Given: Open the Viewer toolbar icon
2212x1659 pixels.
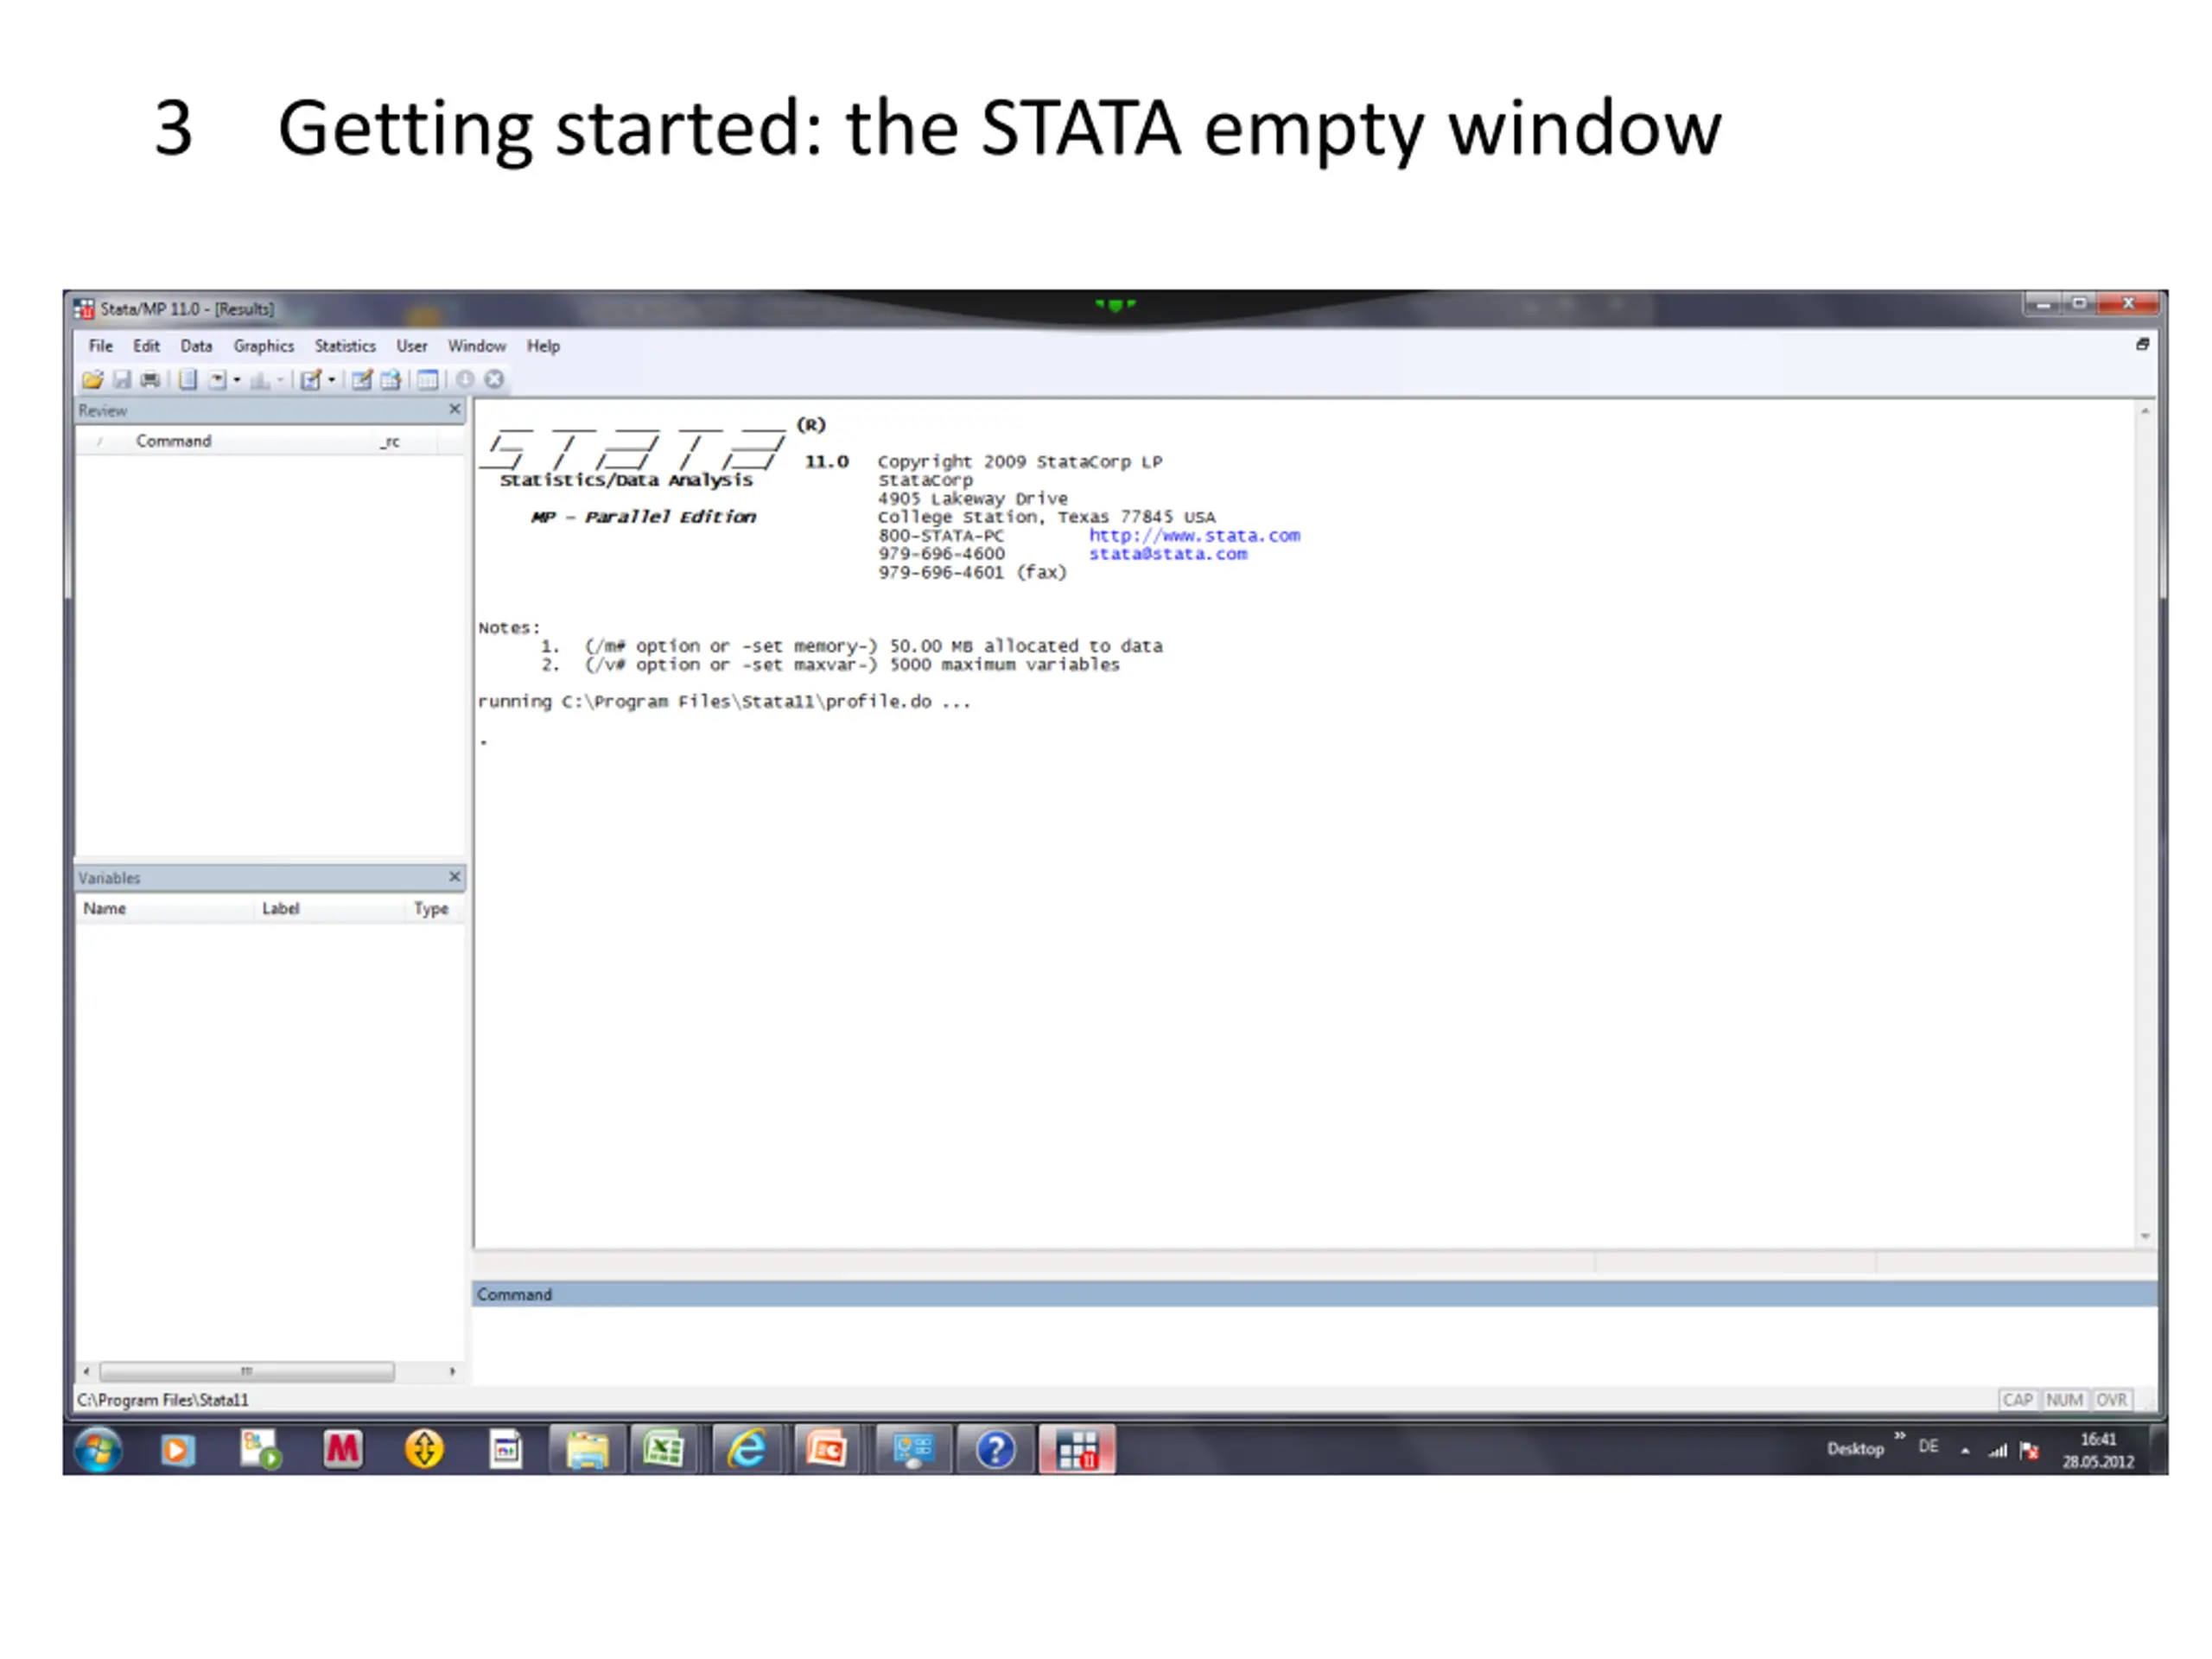Looking at the screenshot, I should pos(217,380).
